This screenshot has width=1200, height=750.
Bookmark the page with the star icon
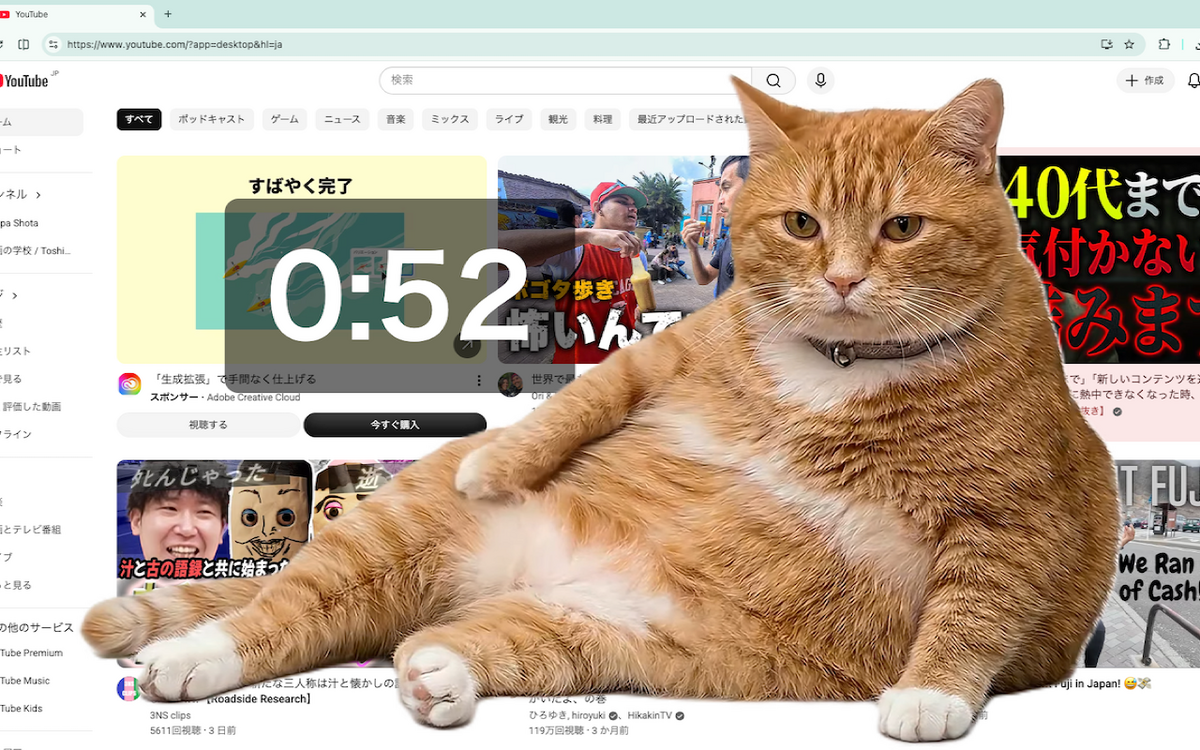(1131, 44)
